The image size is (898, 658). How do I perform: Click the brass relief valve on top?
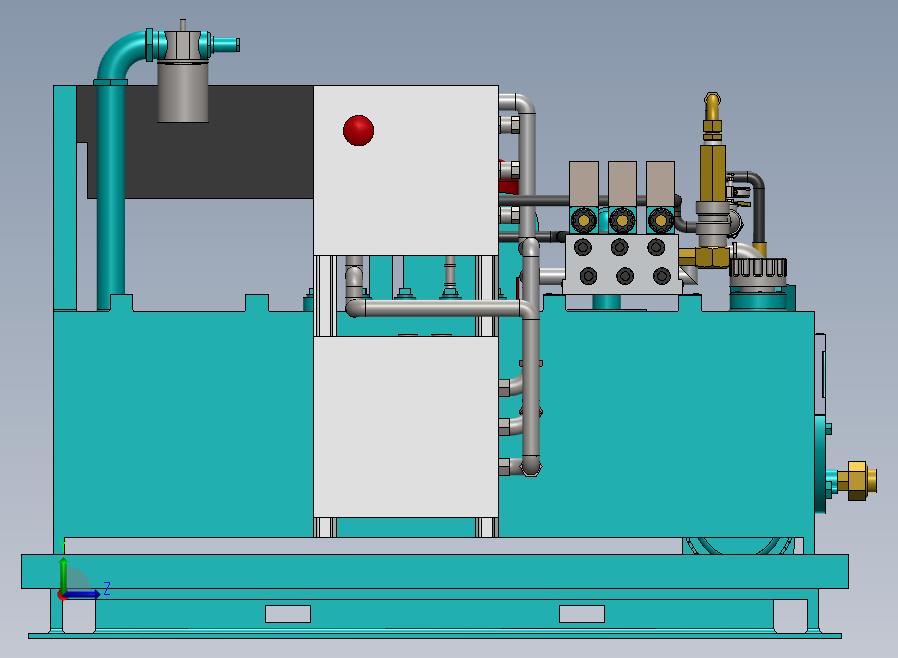pyautogui.click(x=712, y=149)
